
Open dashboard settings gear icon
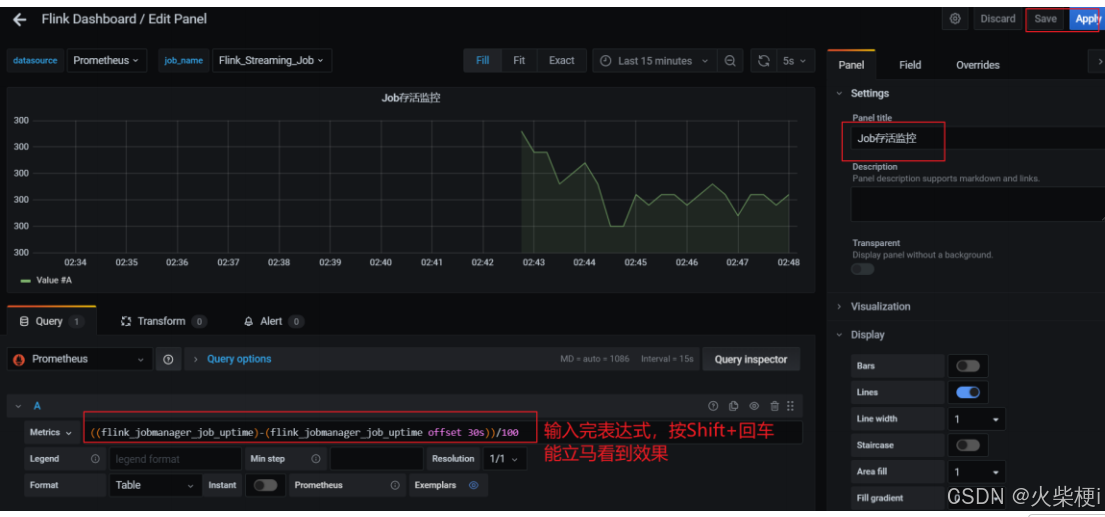click(955, 19)
